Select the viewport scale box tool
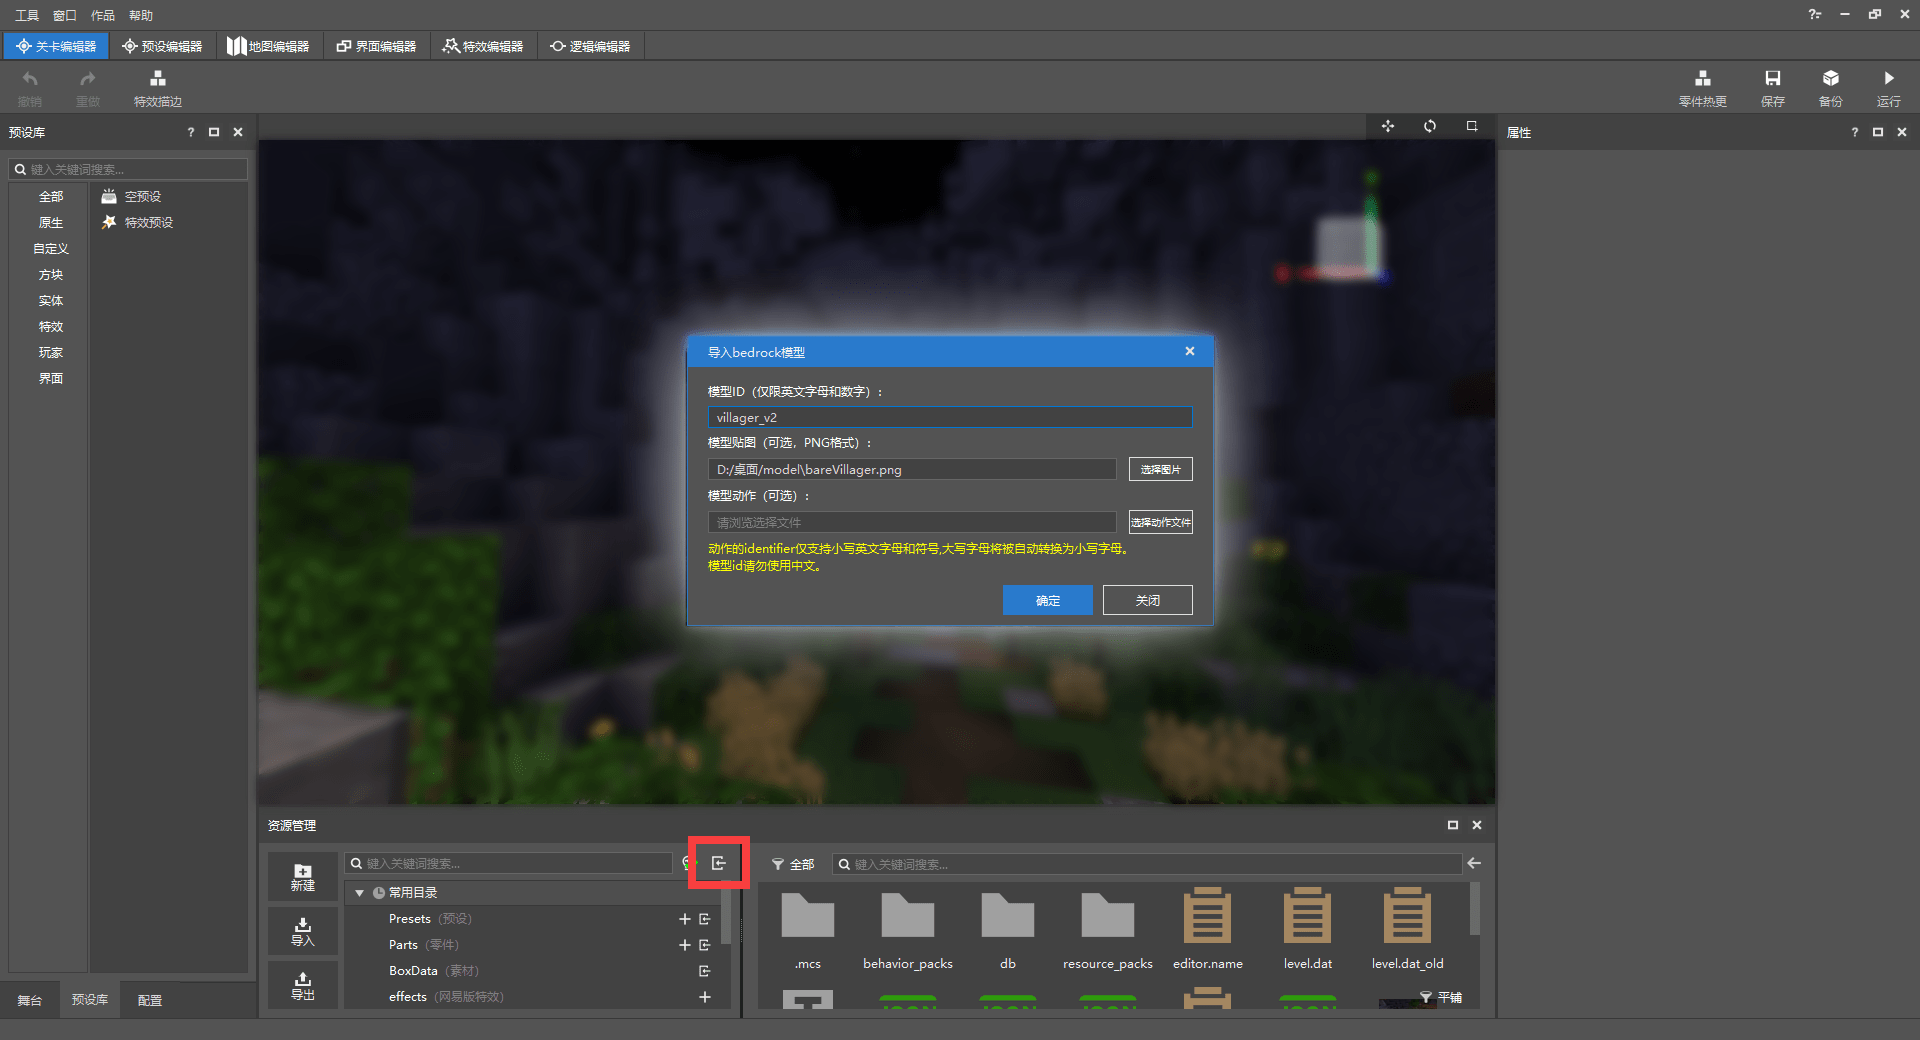1920x1040 pixels. 1472,126
